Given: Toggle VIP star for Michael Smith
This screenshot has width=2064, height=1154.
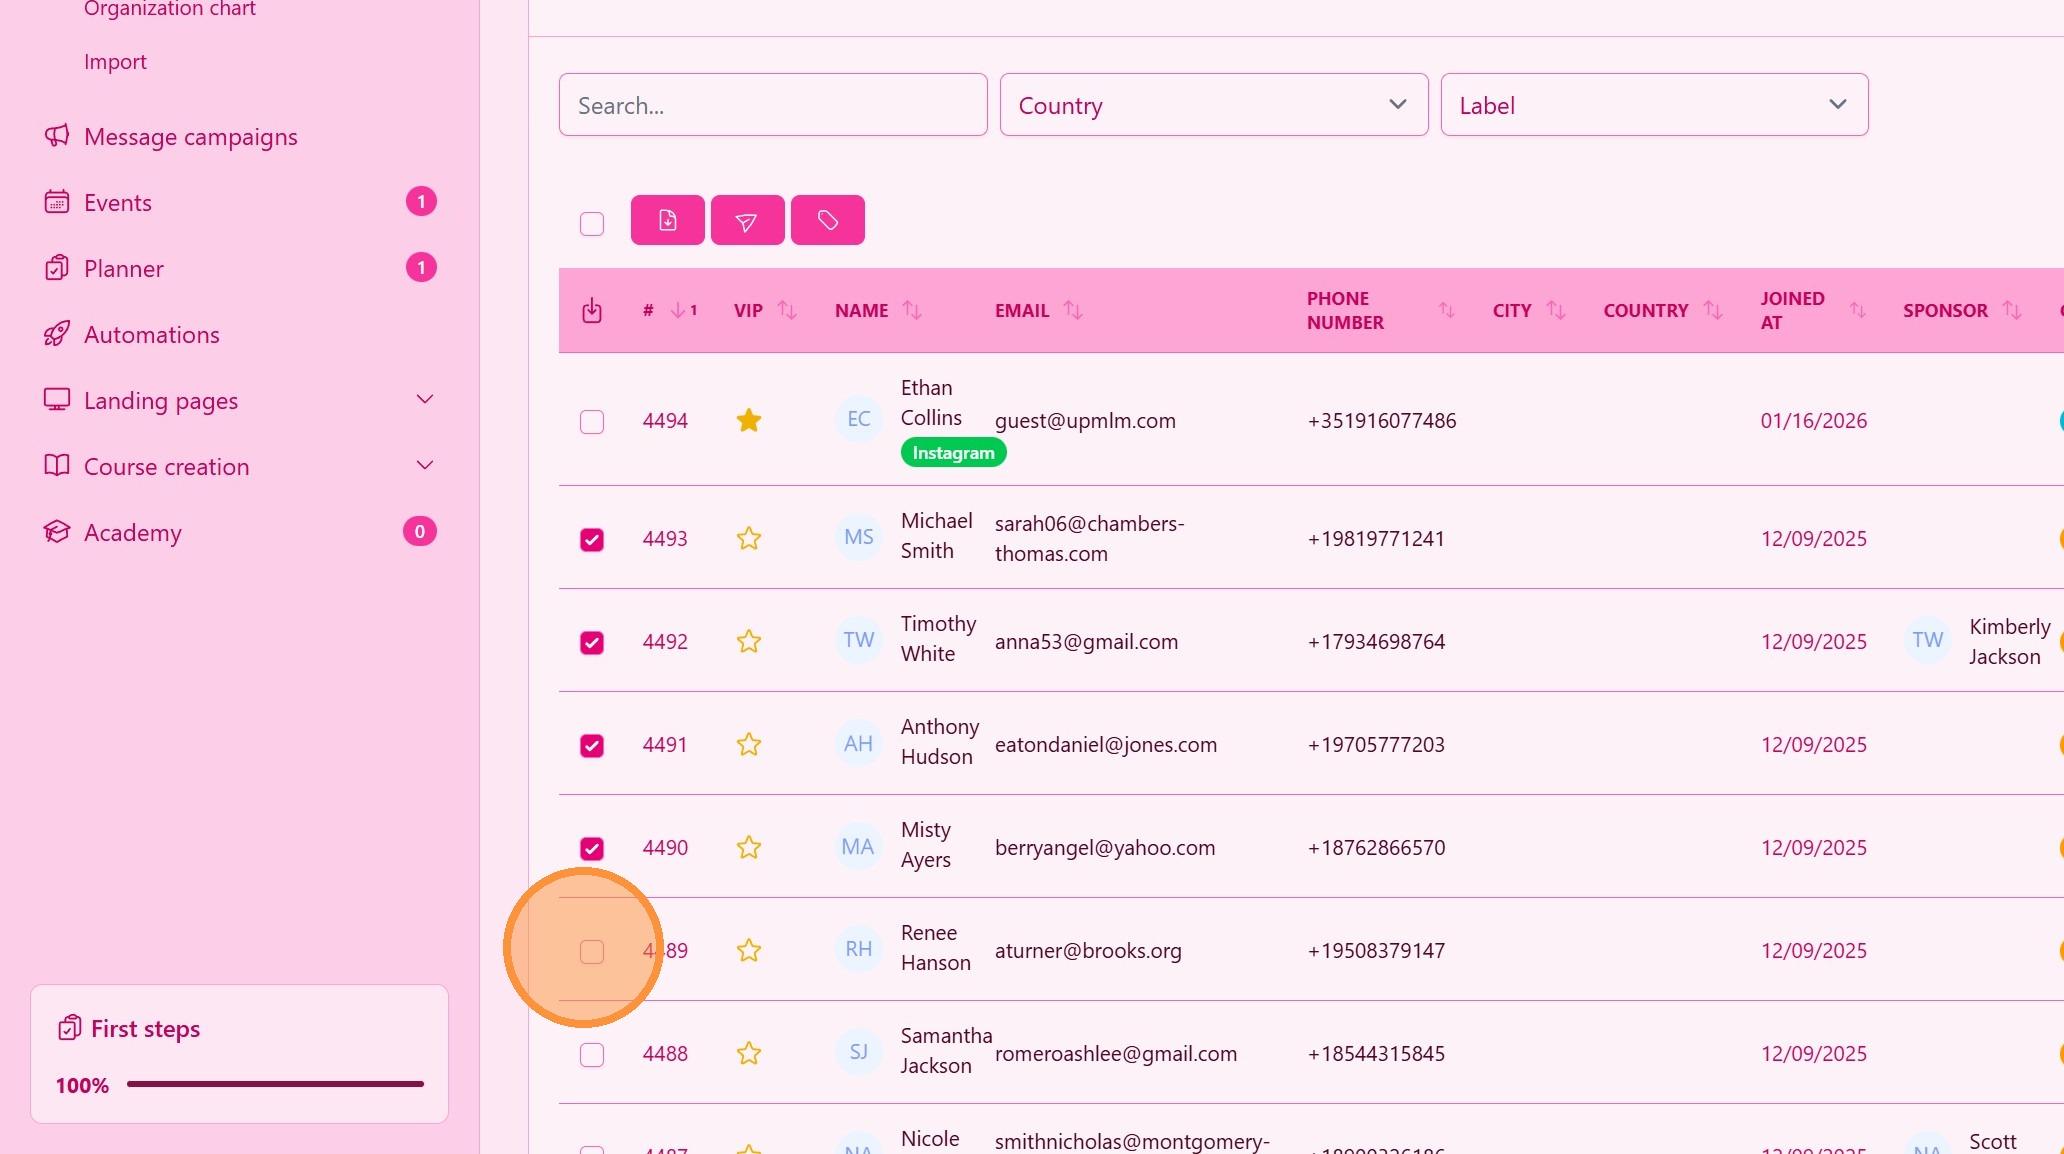Looking at the screenshot, I should coord(748,539).
